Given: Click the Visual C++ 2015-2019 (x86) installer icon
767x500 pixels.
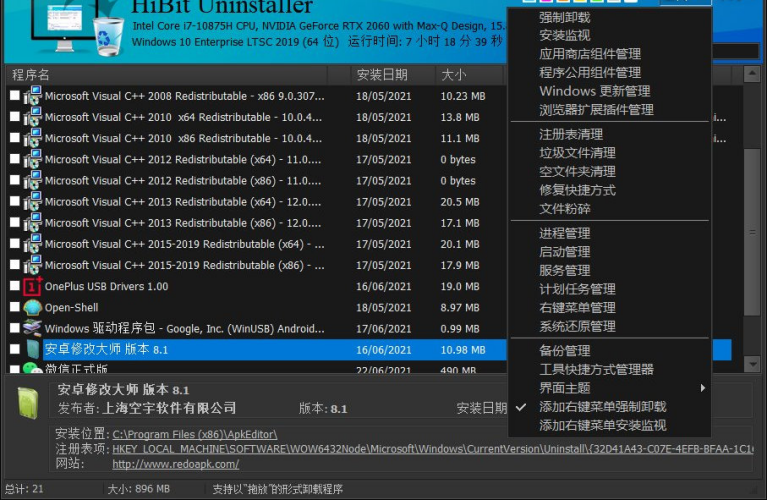Looking at the screenshot, I should [x=32, y=265].
